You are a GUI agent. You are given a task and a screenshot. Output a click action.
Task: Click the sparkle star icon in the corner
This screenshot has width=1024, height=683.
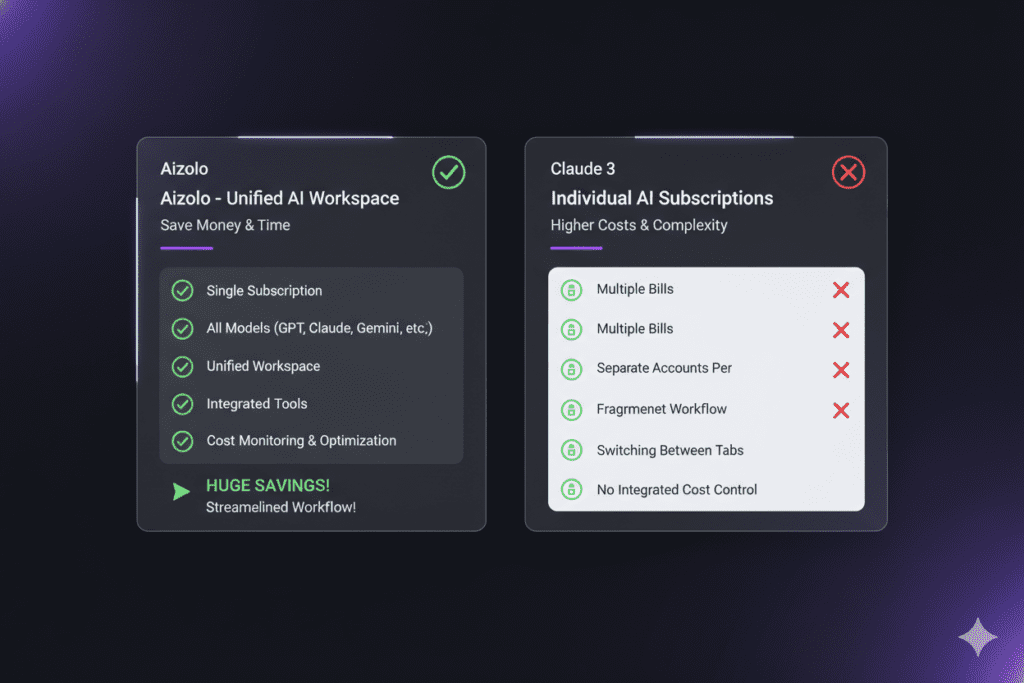976,637
